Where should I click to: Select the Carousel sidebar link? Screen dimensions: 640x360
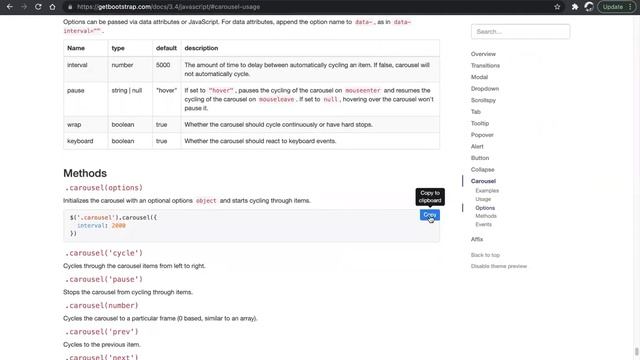coord(483,181)
